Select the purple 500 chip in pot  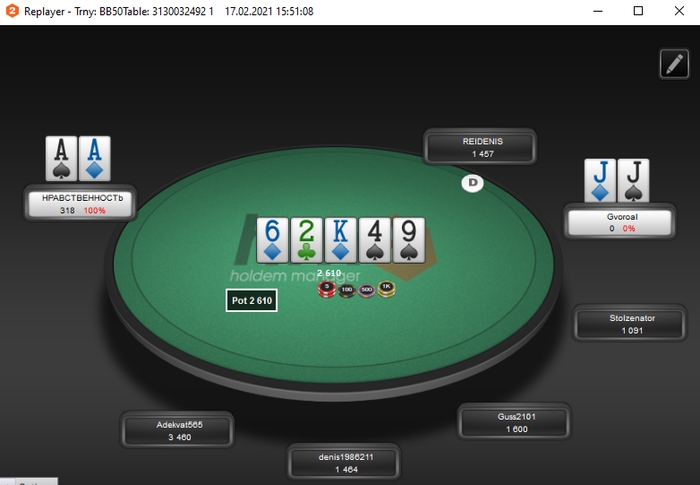point(367,291)
